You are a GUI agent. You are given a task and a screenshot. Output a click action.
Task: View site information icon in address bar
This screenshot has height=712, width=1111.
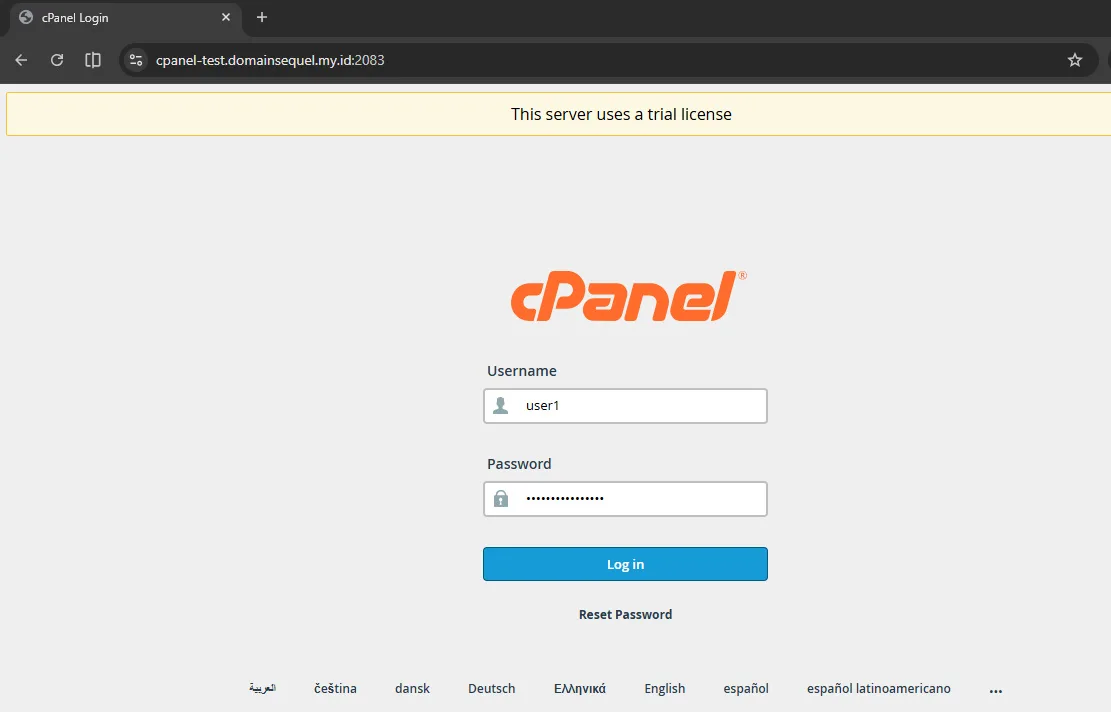(x=136, y=60)
